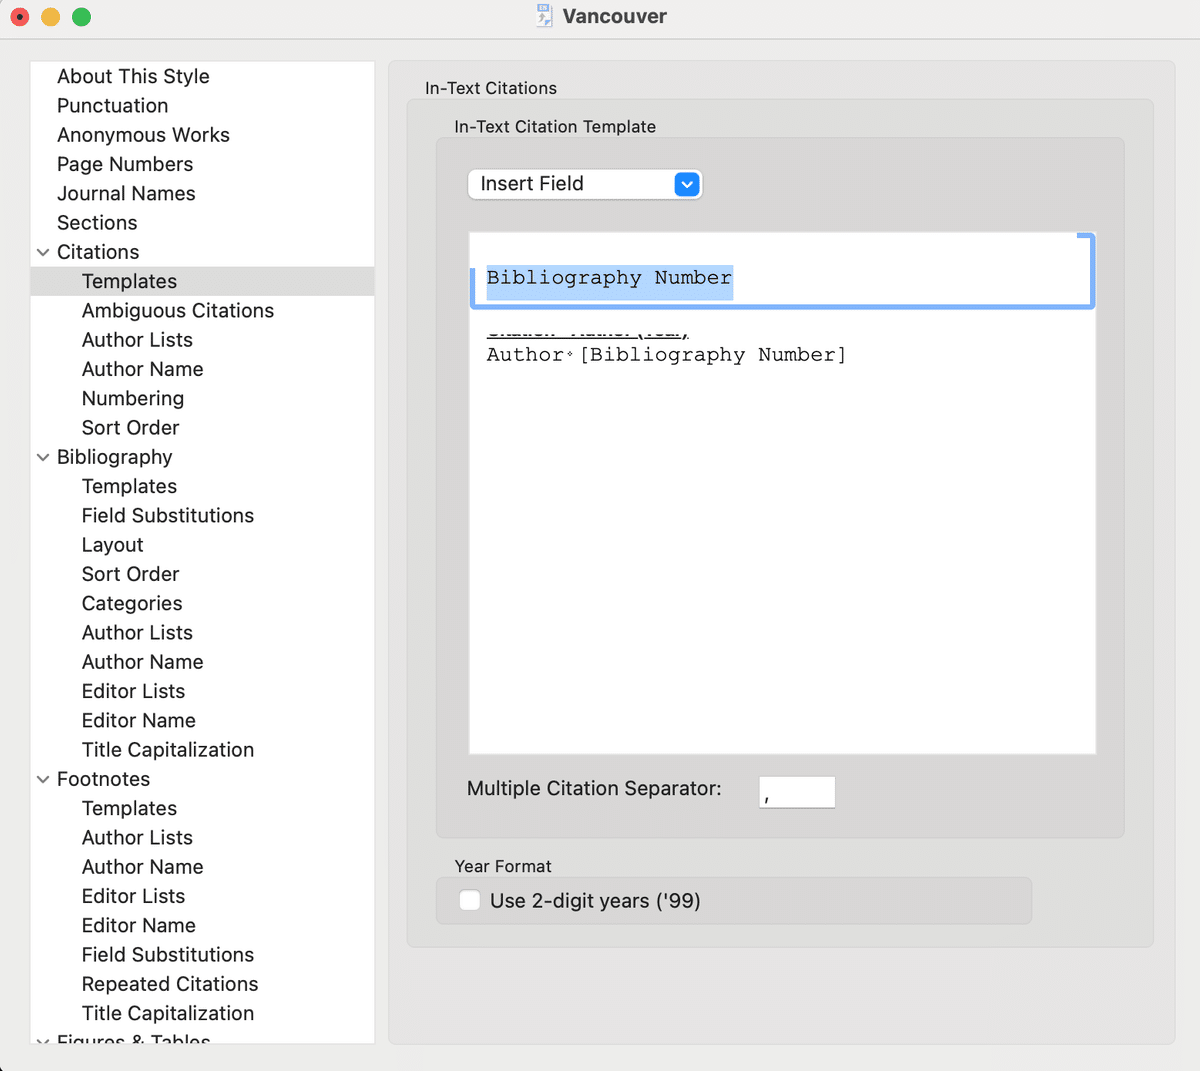Expand the Figures & Tables section

pyautogui.click(x=43, y=1042)
